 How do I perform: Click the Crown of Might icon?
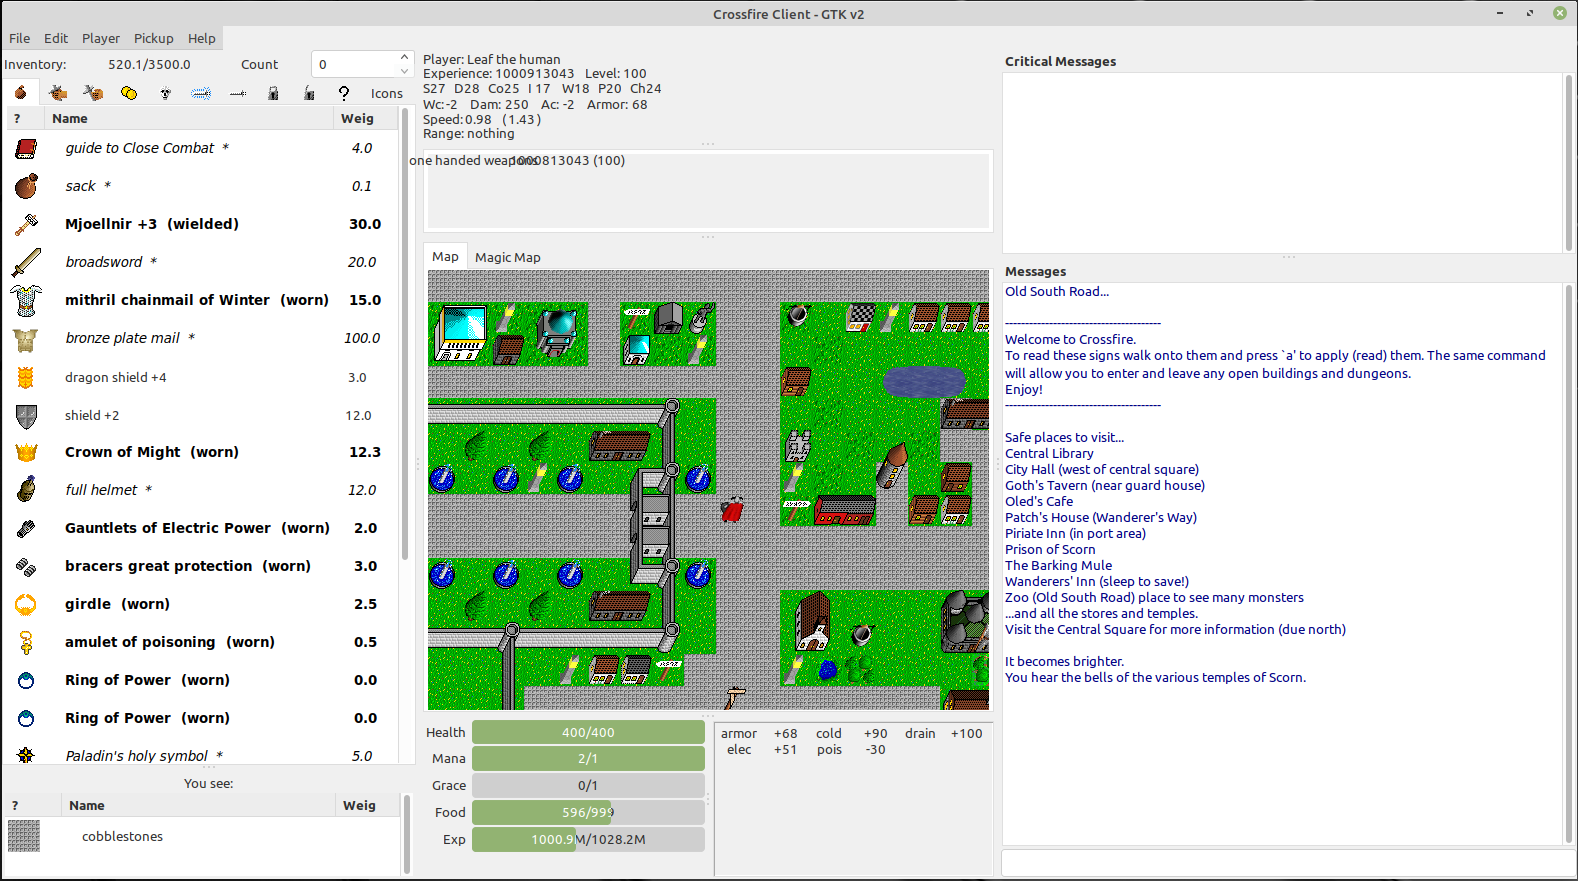point(26,452)
